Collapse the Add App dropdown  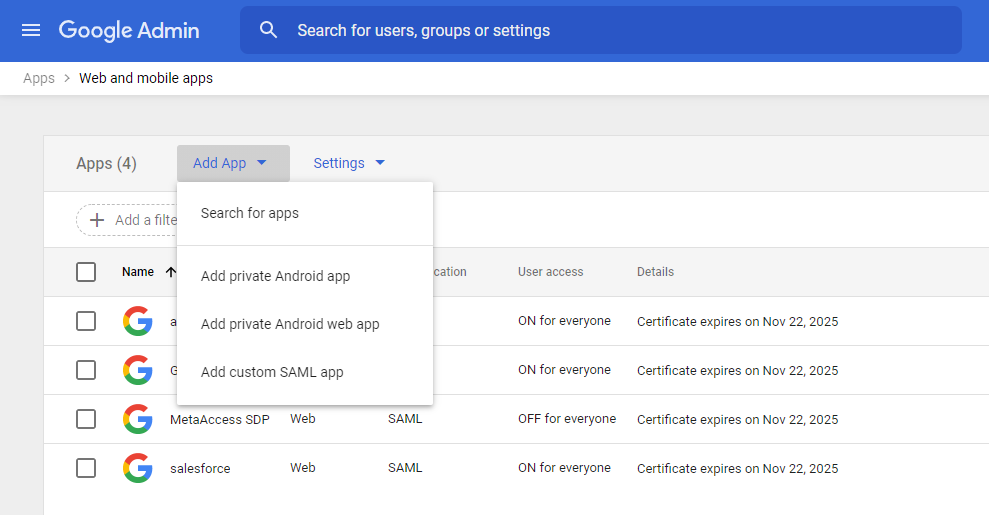click(x=232, y=163)
